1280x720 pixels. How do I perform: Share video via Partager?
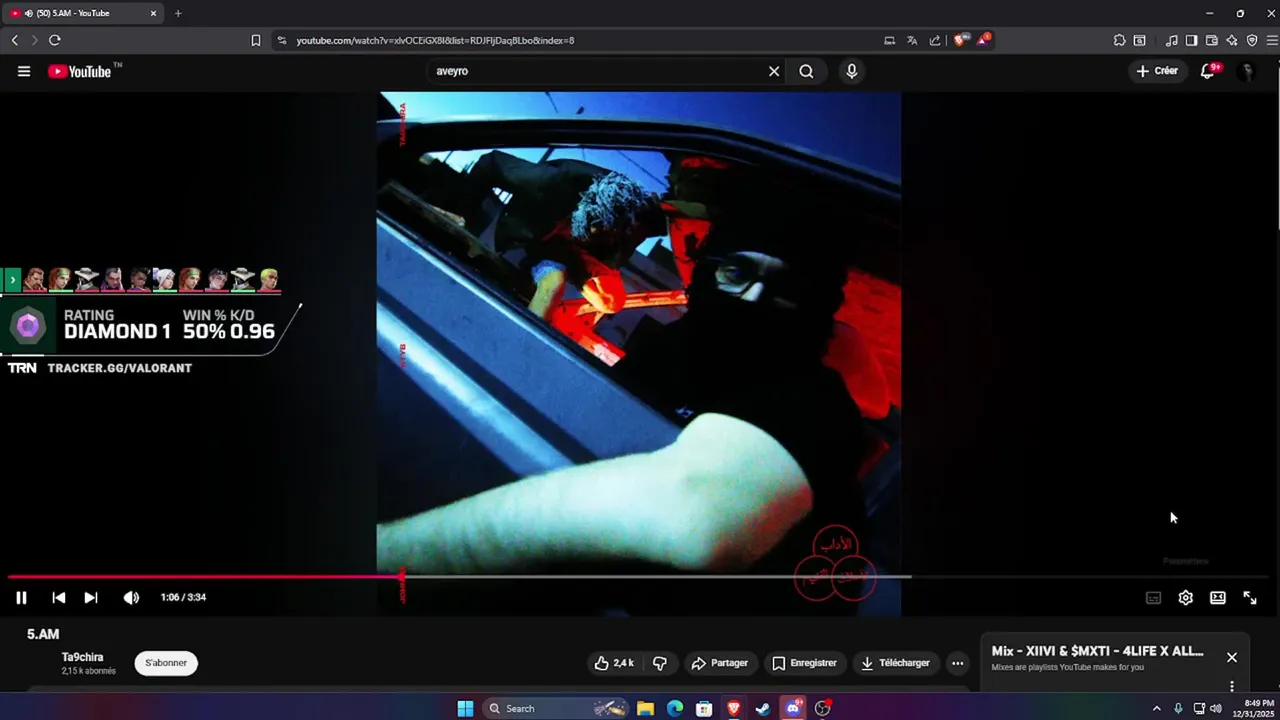tap(719, 663)
